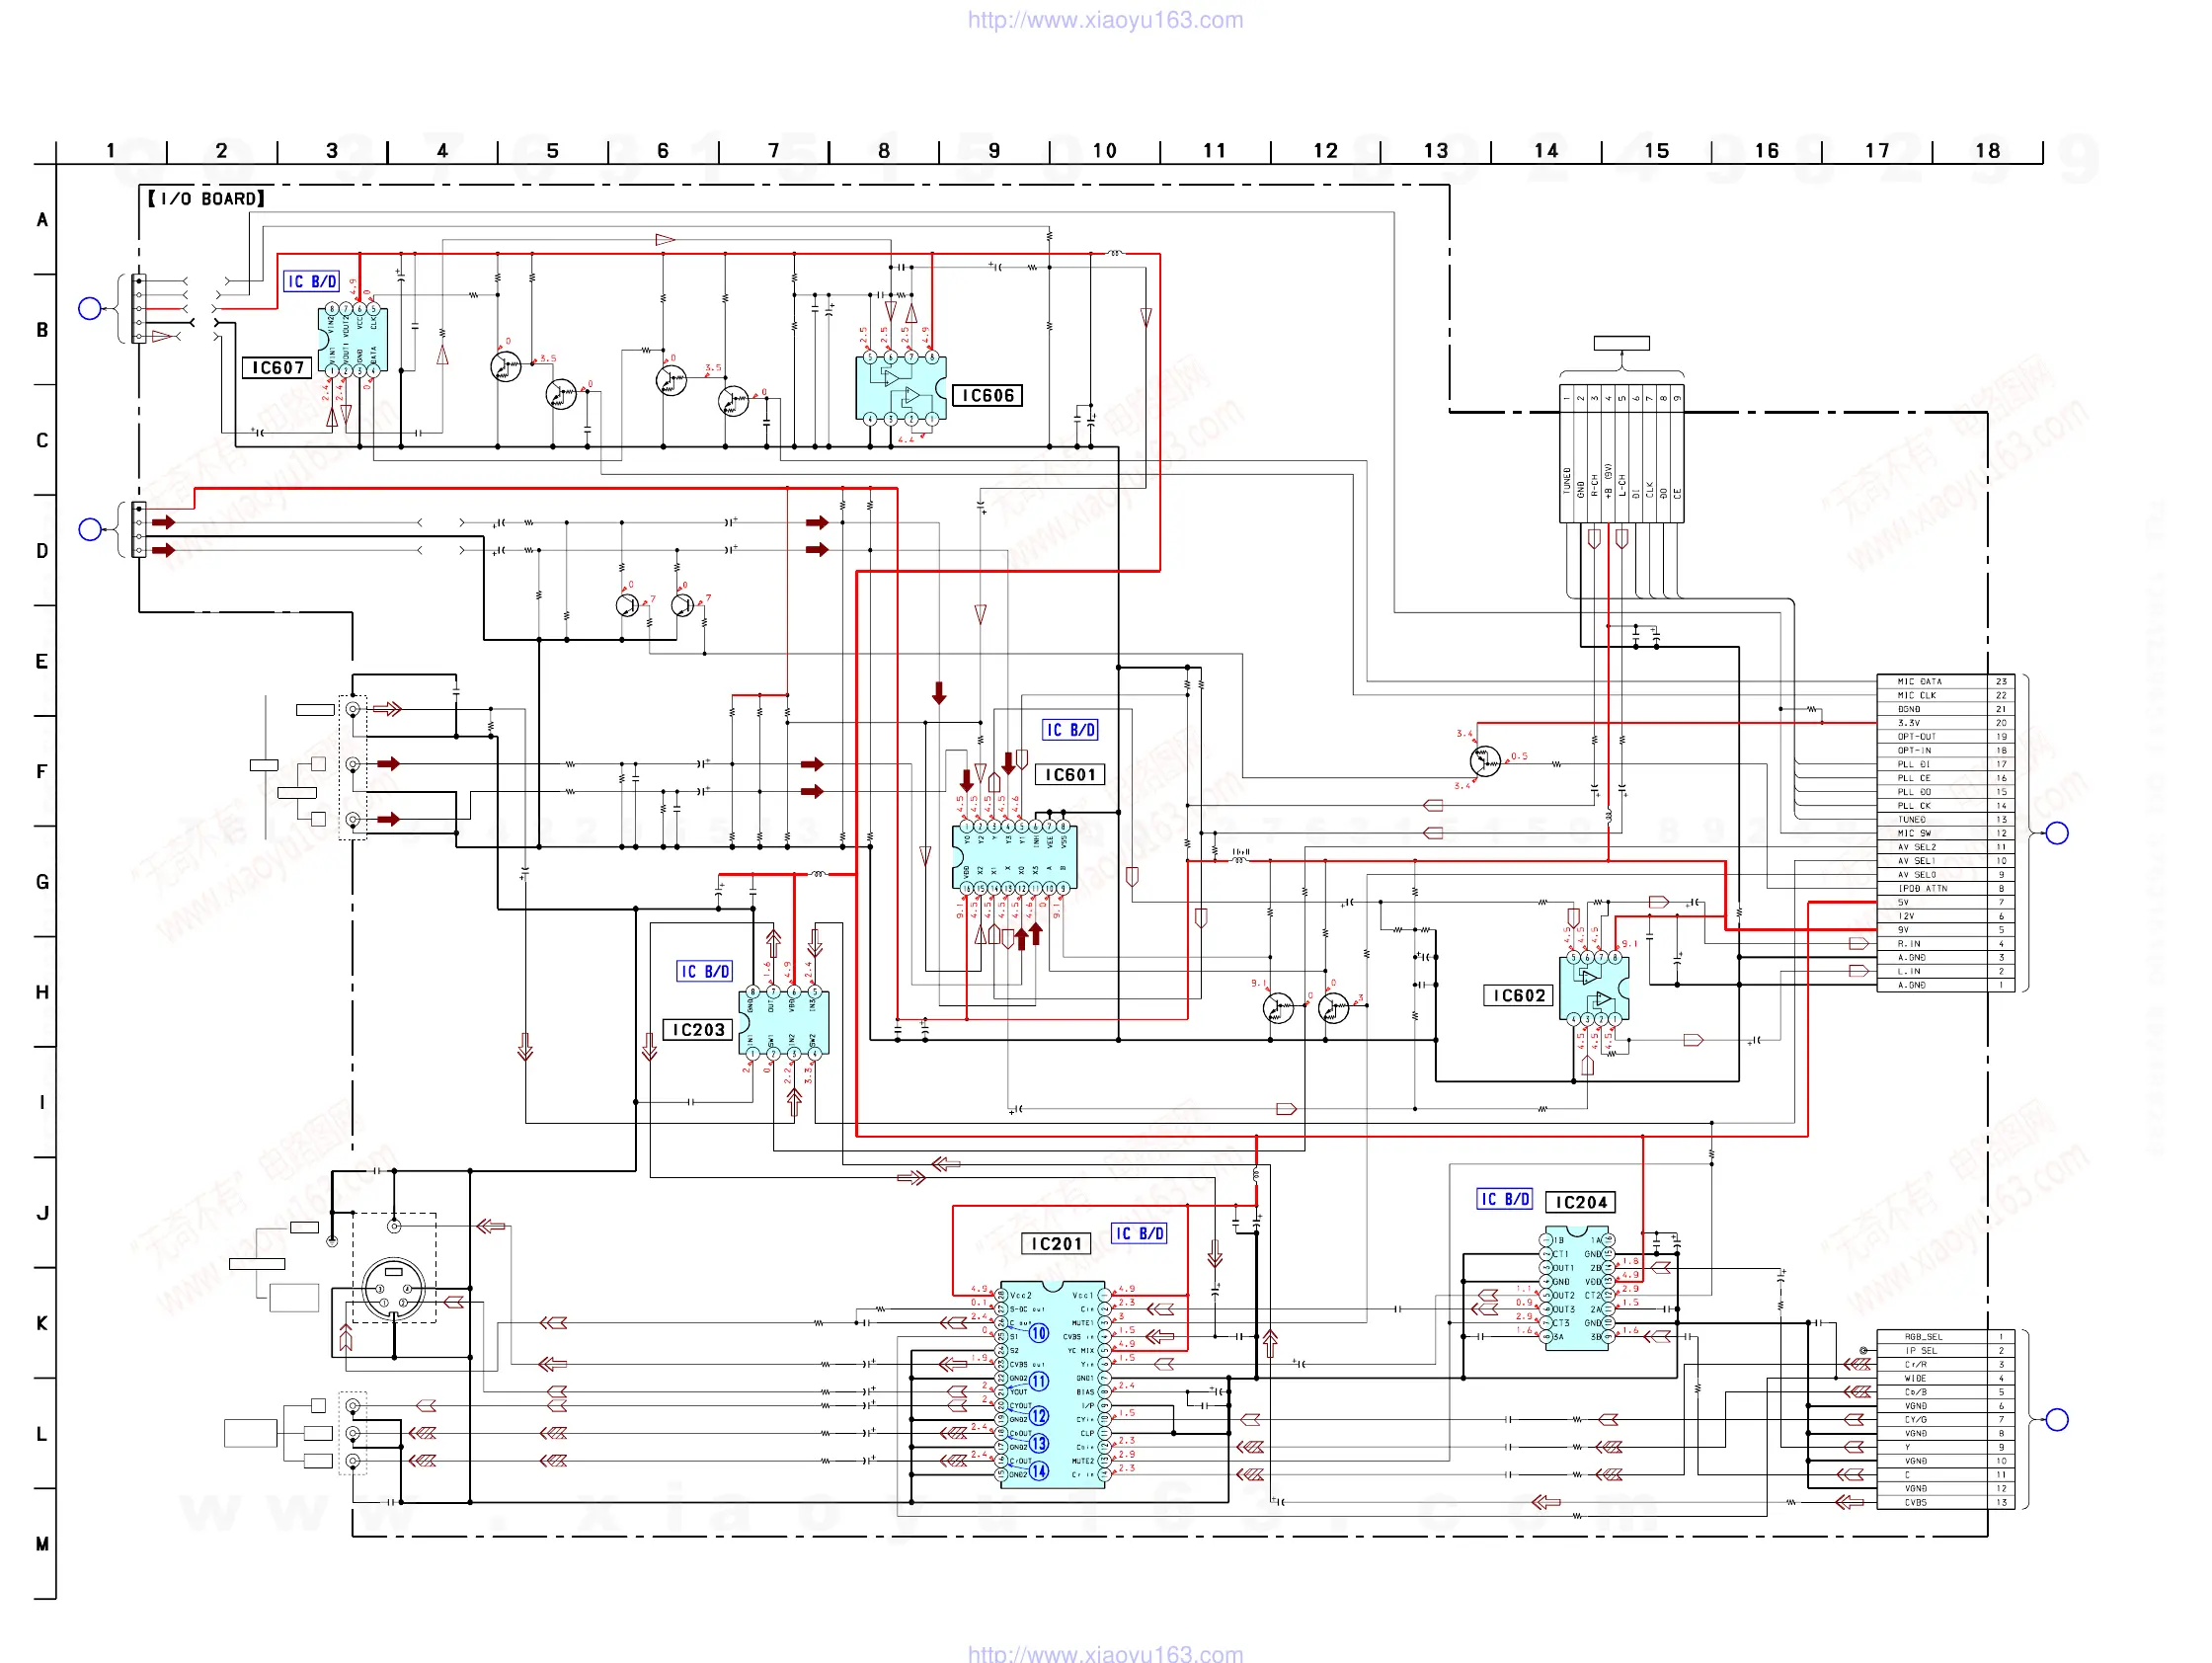This screenshot has height=1663, width=2212.
Task: Click the IC B/D tag beside IC204
Action: [1504, 1199]
